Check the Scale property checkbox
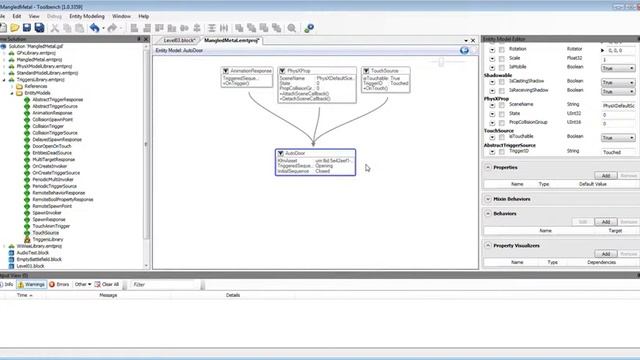 pos(502,59)
